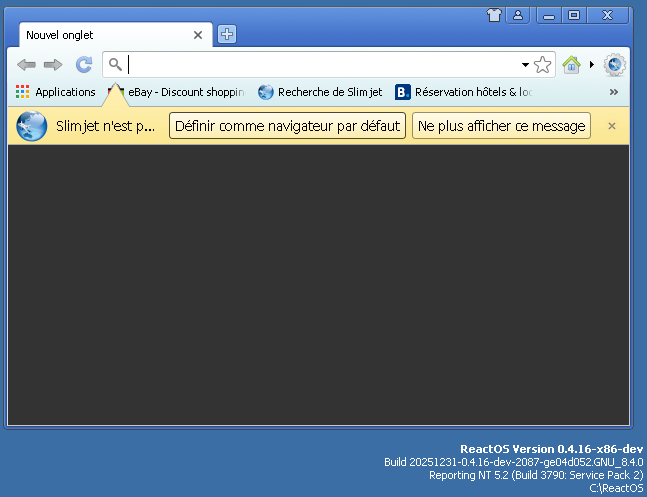Click the forward navigation arrow

tap(53, 65)
